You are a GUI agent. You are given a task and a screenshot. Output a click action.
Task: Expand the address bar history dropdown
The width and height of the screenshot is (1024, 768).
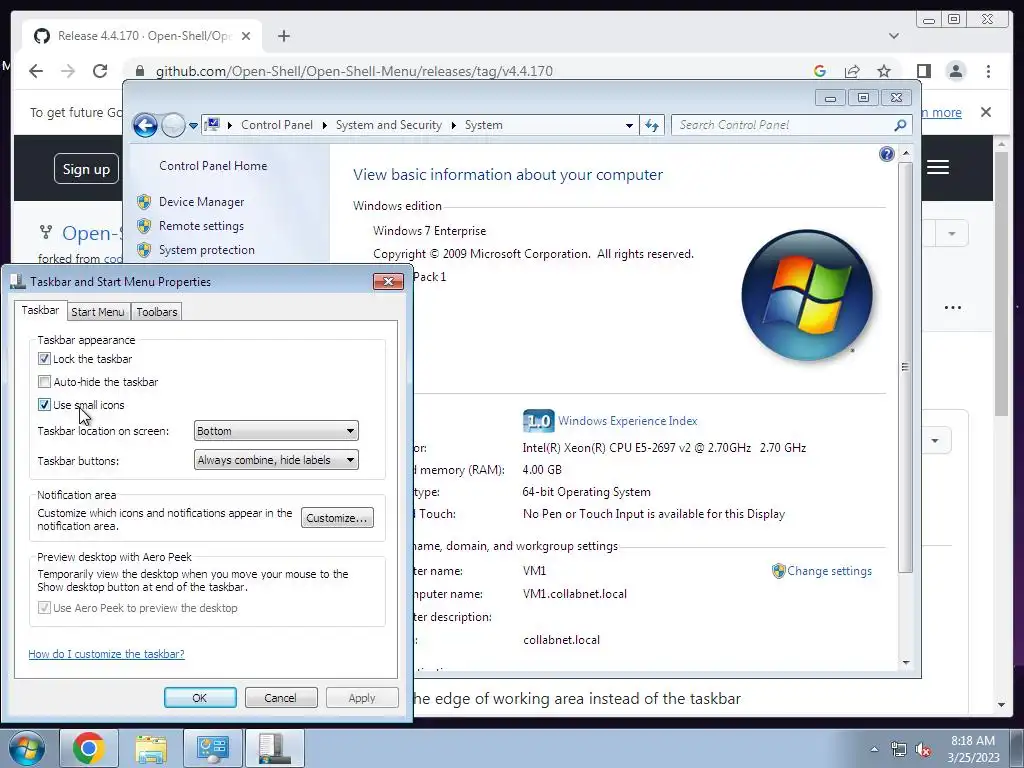pos(629,125)
